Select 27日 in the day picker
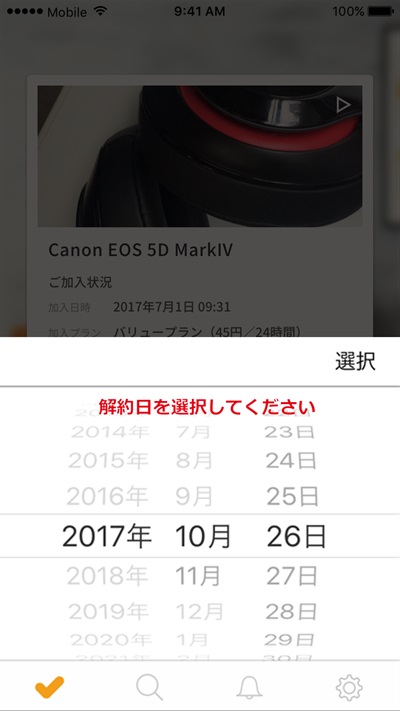Image resolution: width=400 pixels, height=711 pixels. click(x=292, y=576)
